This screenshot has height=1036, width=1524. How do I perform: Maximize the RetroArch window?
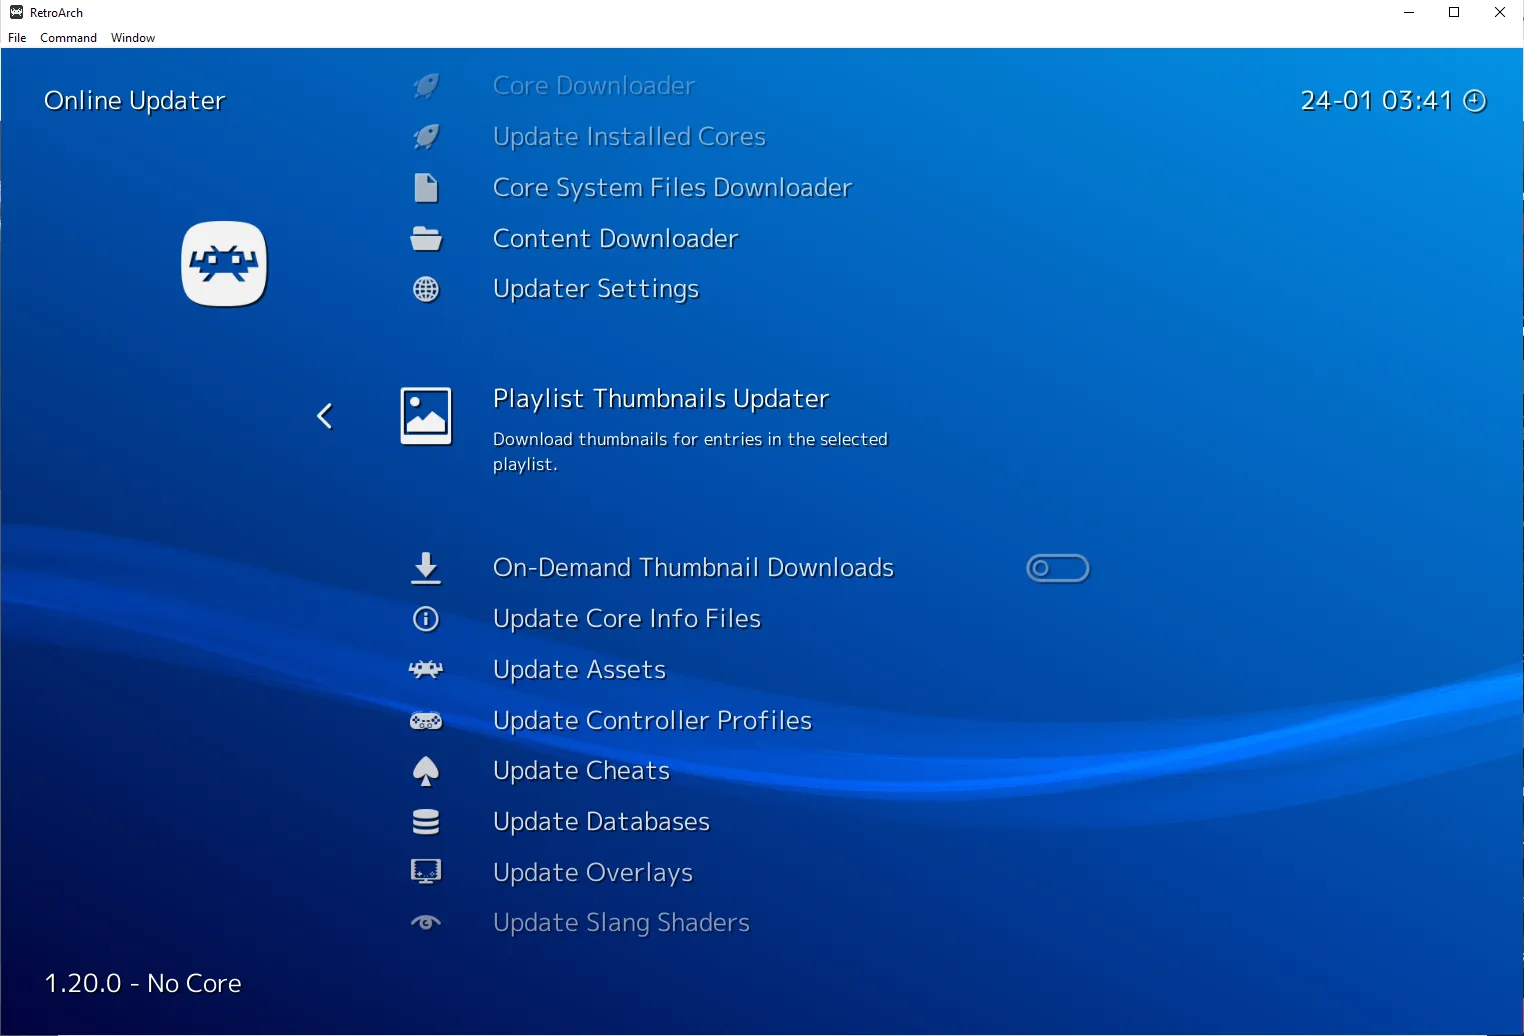pos(1454,12)
